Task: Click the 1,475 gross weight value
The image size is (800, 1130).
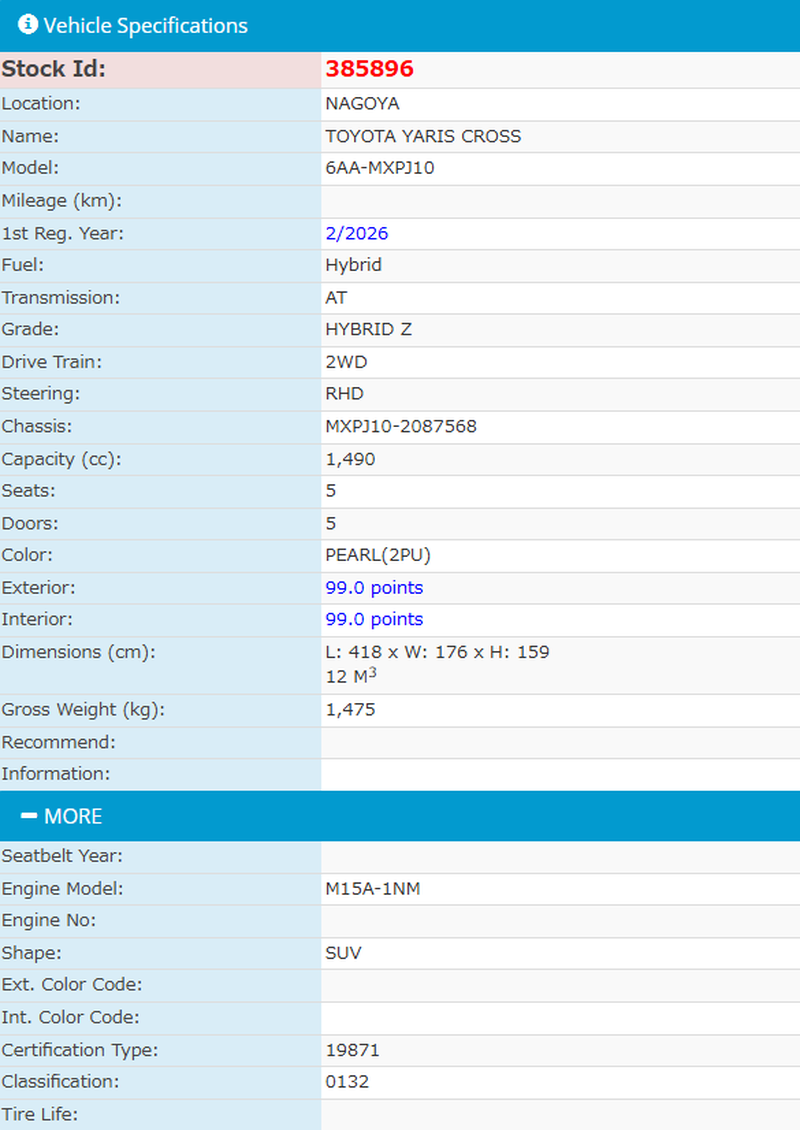Action: [x=350, y=710]
